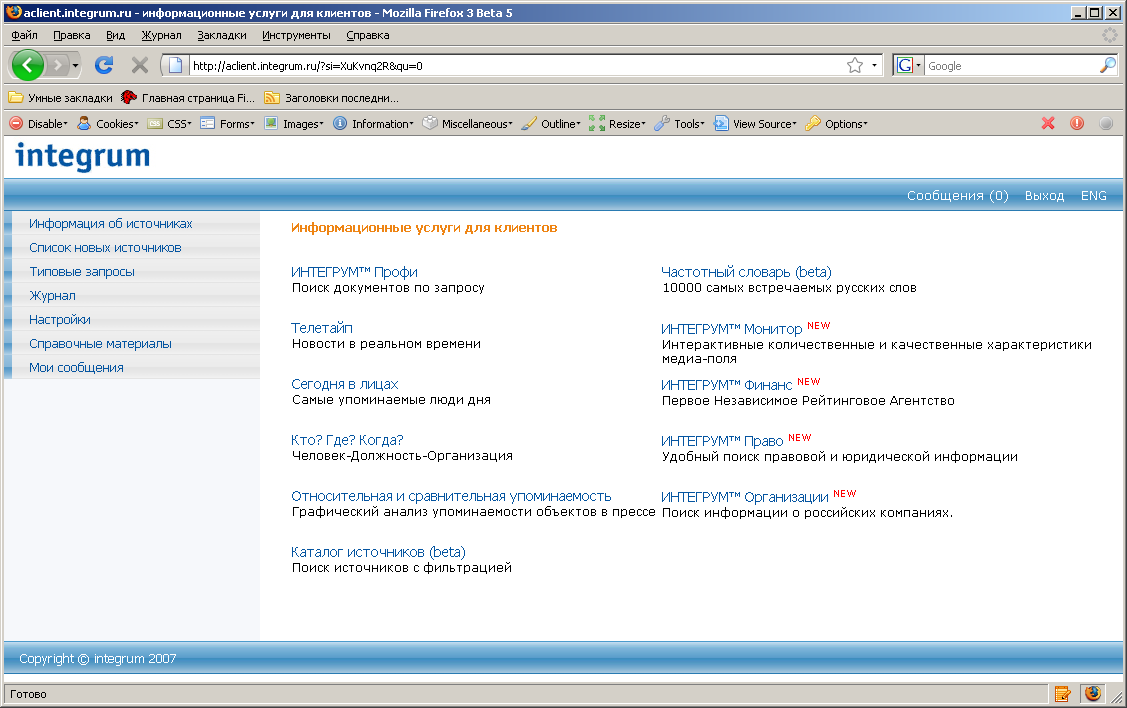Open the Кто? Где? Когда? link
Screen dimensions: 1127x708
coord(347,440)
